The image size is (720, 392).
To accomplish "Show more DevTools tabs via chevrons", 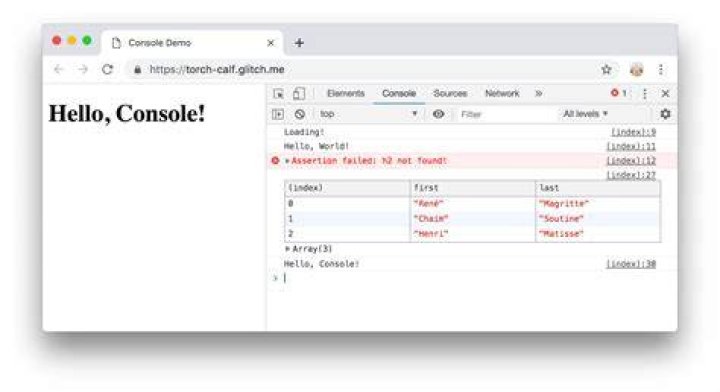I will coord(539,94).
